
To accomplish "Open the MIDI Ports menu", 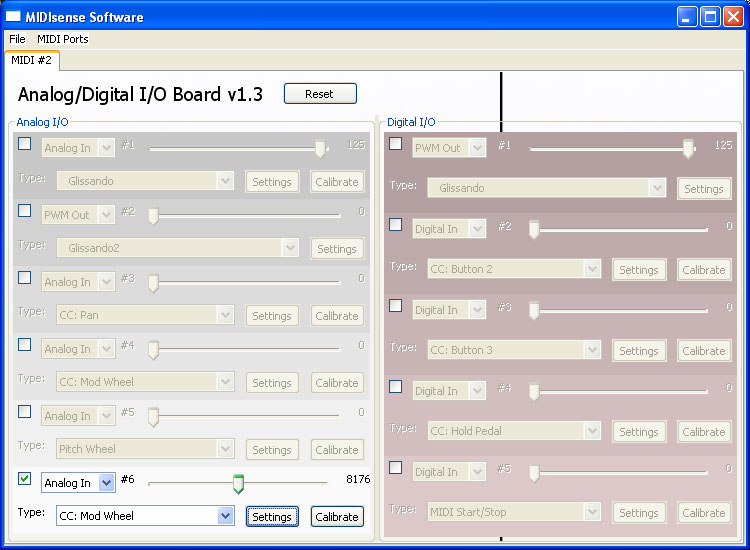I will tap(63, 39).
